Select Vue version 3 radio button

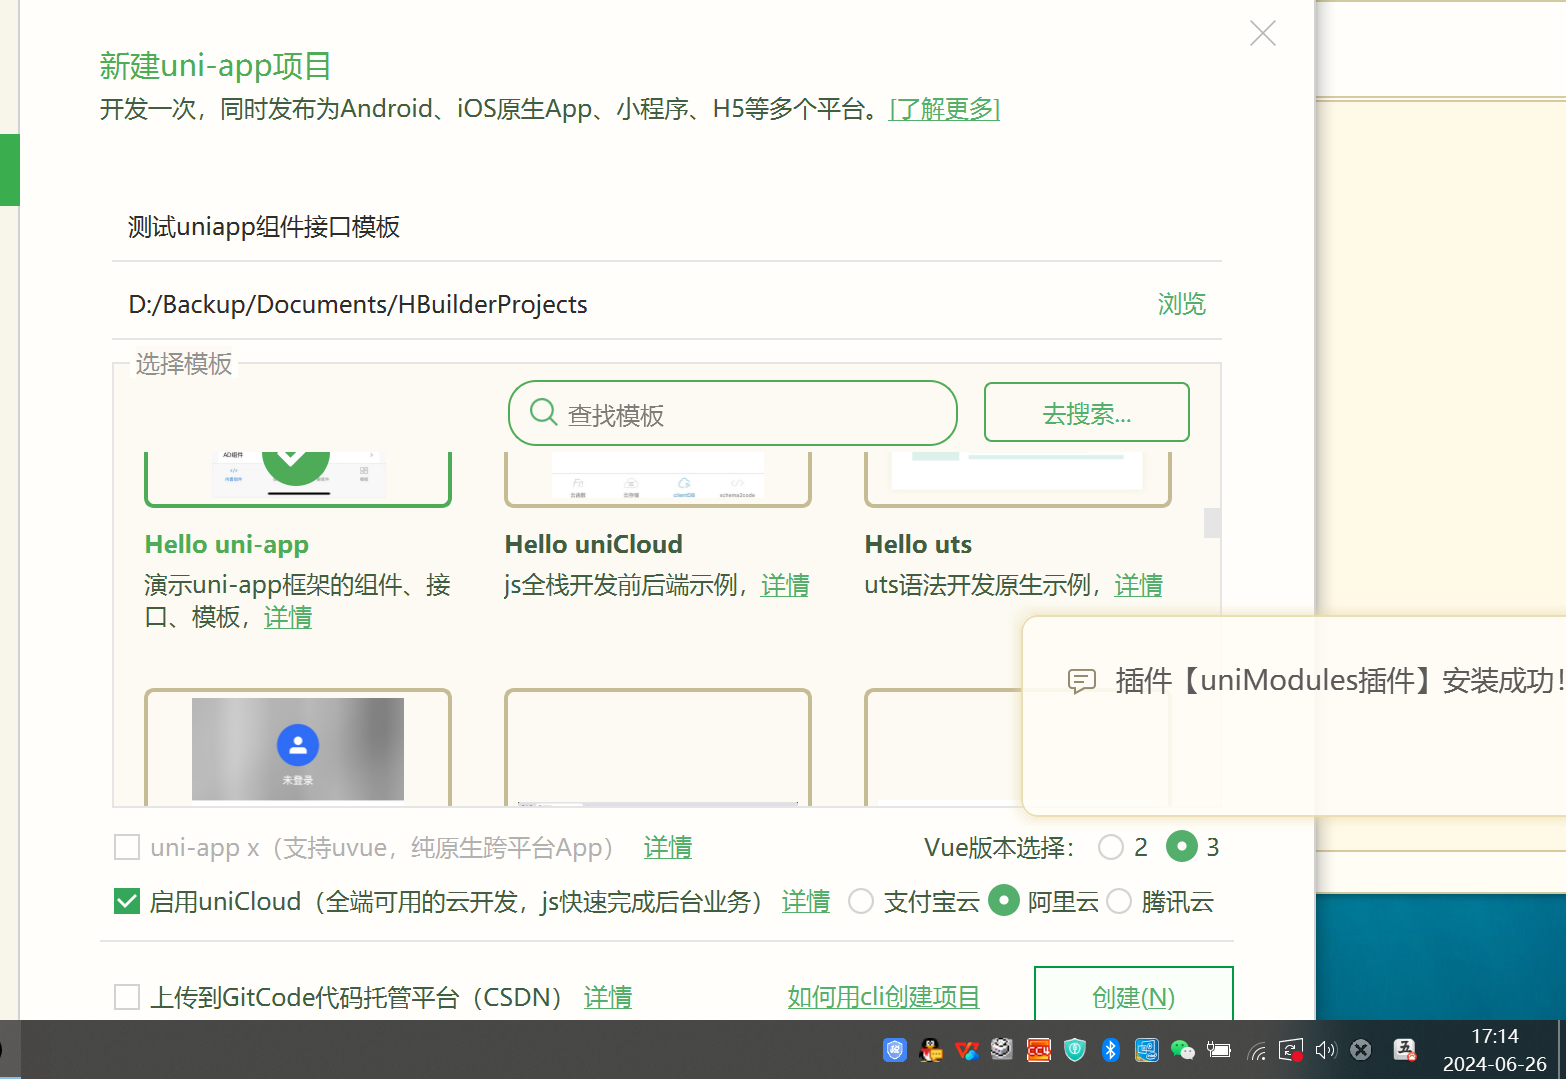[1182, 847]
